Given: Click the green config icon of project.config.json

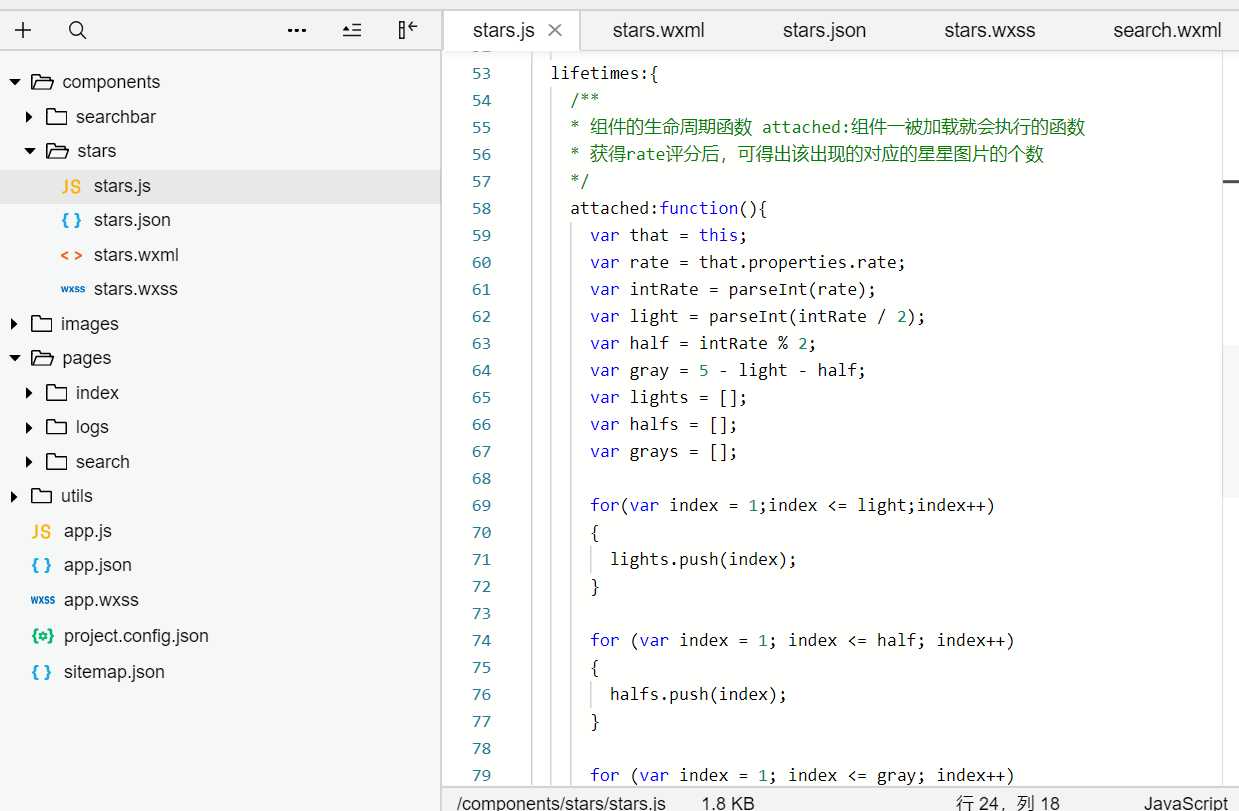Looking at the screenshot, I should pos(42,636).
